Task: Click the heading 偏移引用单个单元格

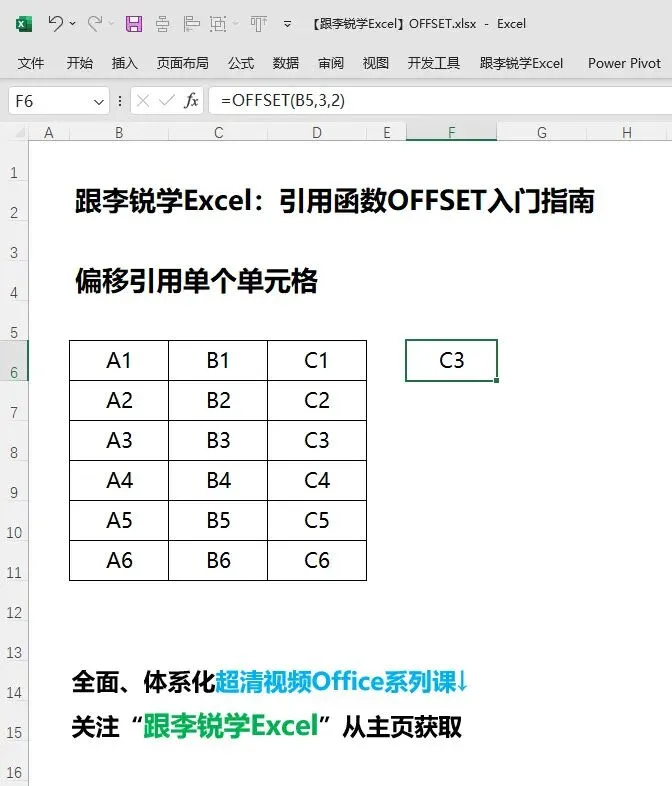Action: pos(196,281)
